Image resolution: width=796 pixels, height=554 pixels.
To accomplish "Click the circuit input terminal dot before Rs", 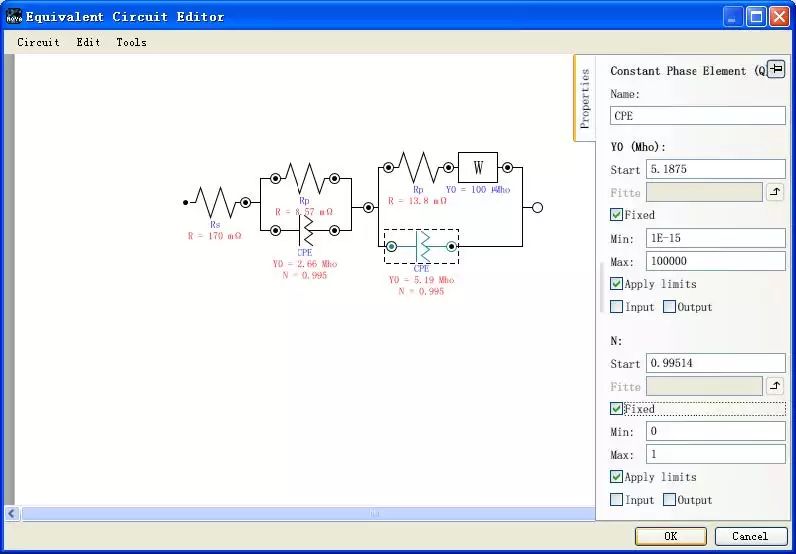I will pos(185,203).
